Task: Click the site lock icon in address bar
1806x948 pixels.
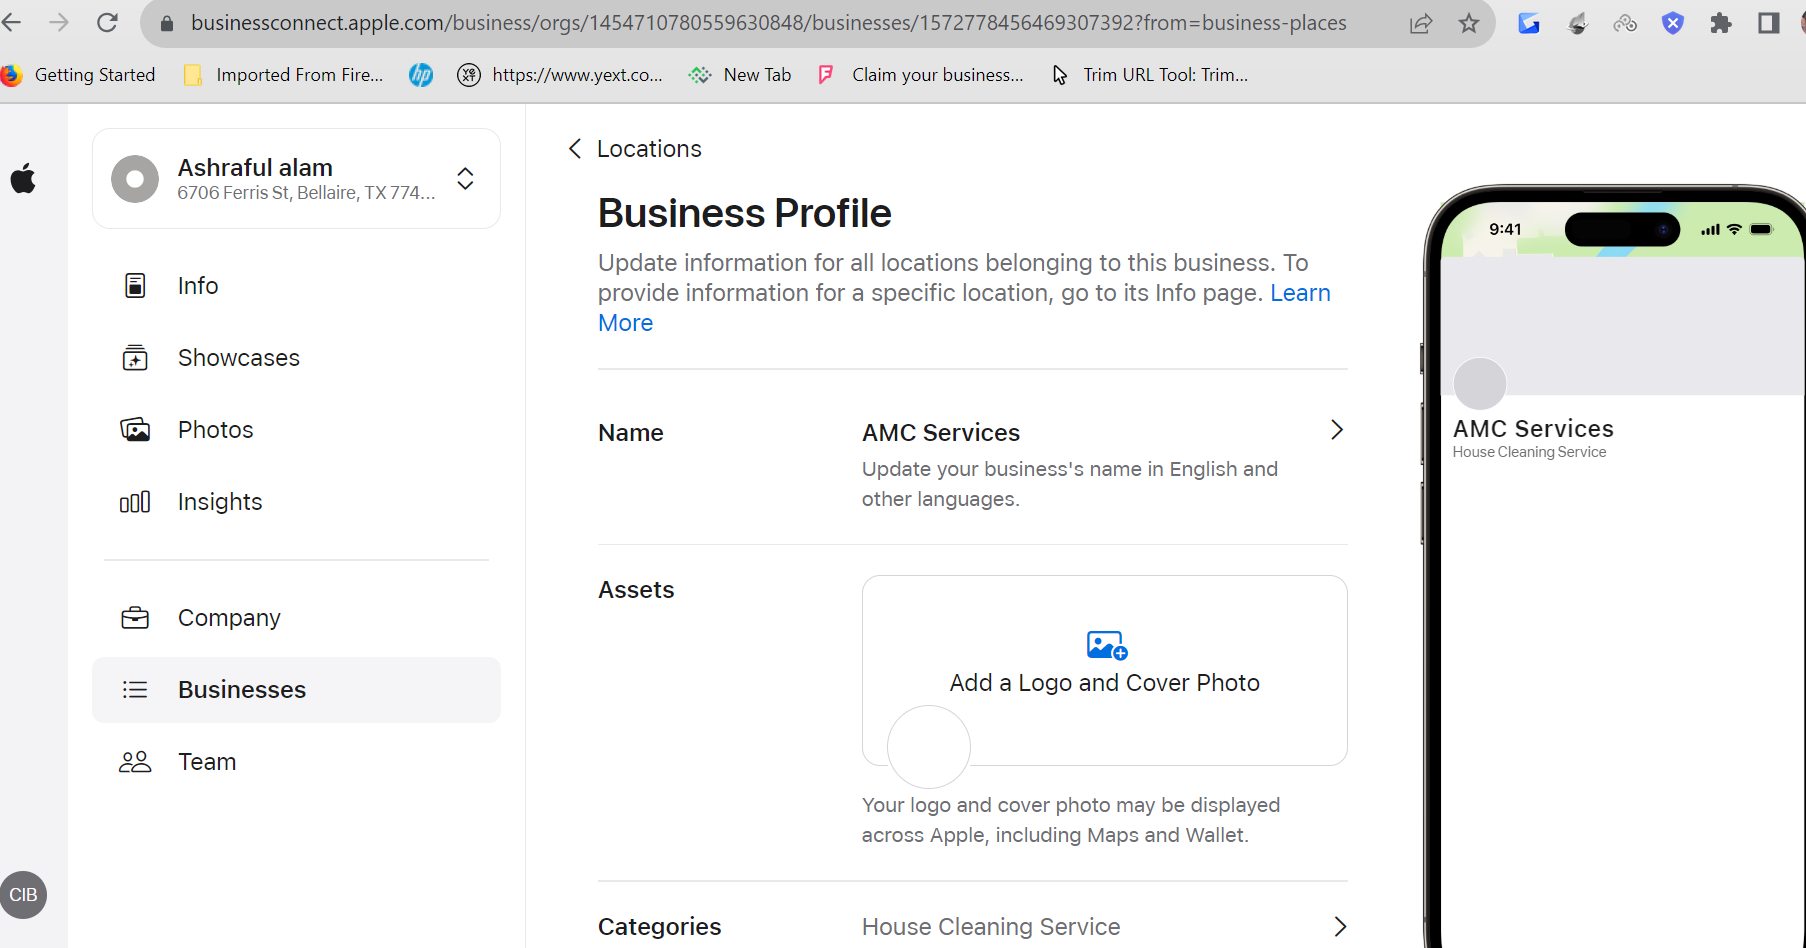Action: tap(167, 23)
